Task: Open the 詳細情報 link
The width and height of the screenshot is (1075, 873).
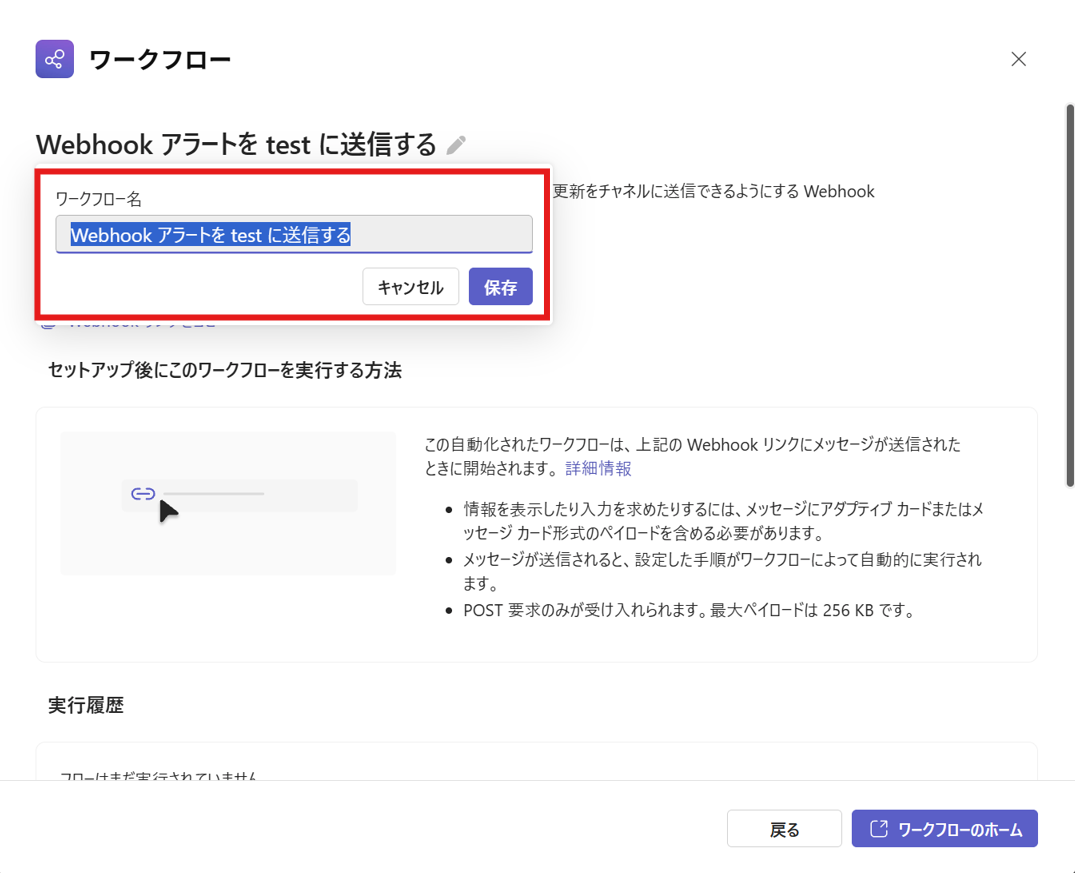Action: (598, 468)
